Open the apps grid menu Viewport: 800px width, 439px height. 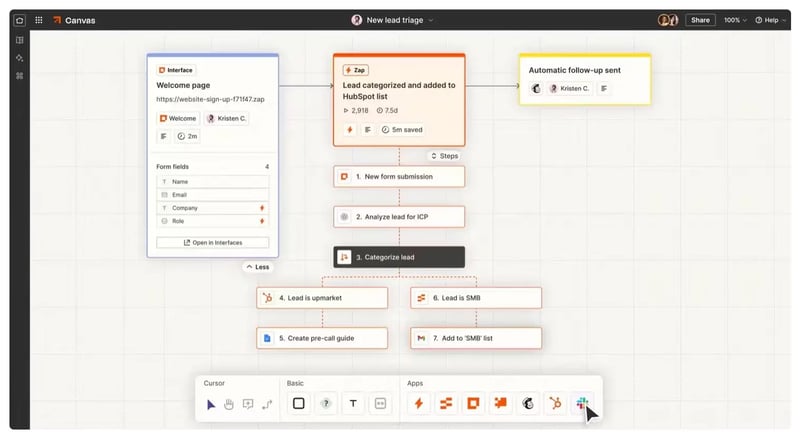pyautogui.click(x=39, y=20)
